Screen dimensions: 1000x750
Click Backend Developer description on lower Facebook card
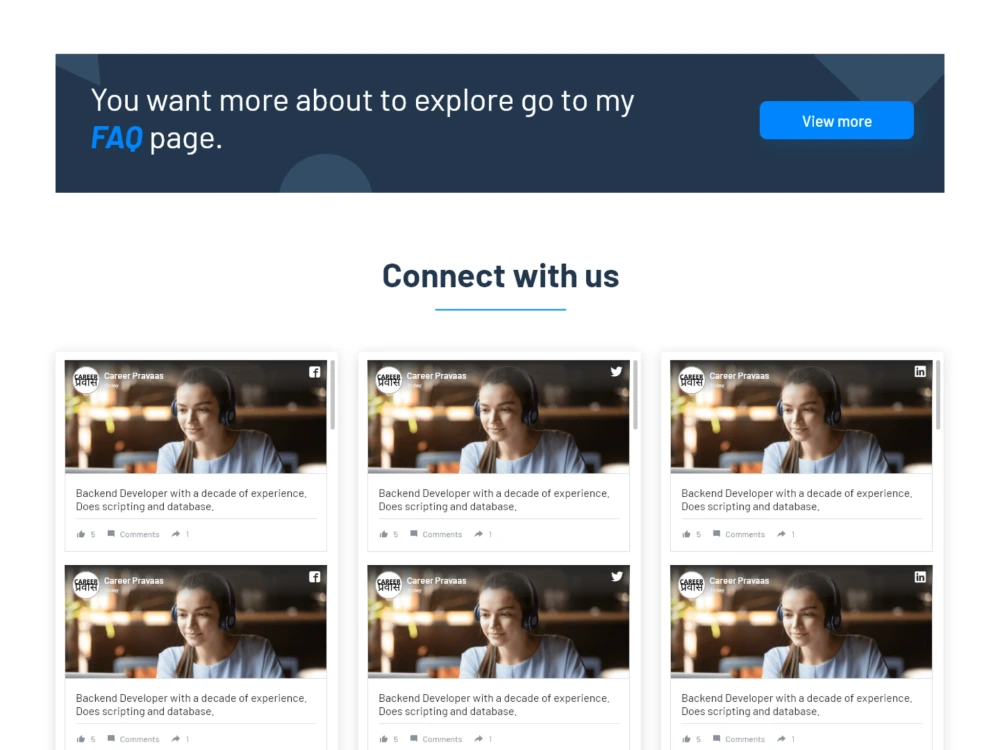(x=191, y=704)
